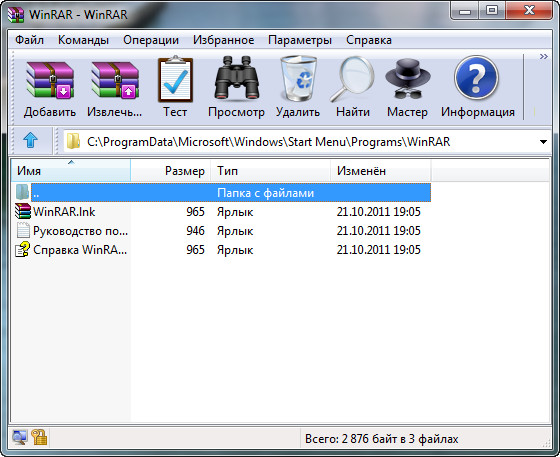This screenshot has width=560, height=457.
Task: Sort by the Изменён column header
Action: click(x=381, y=171)
